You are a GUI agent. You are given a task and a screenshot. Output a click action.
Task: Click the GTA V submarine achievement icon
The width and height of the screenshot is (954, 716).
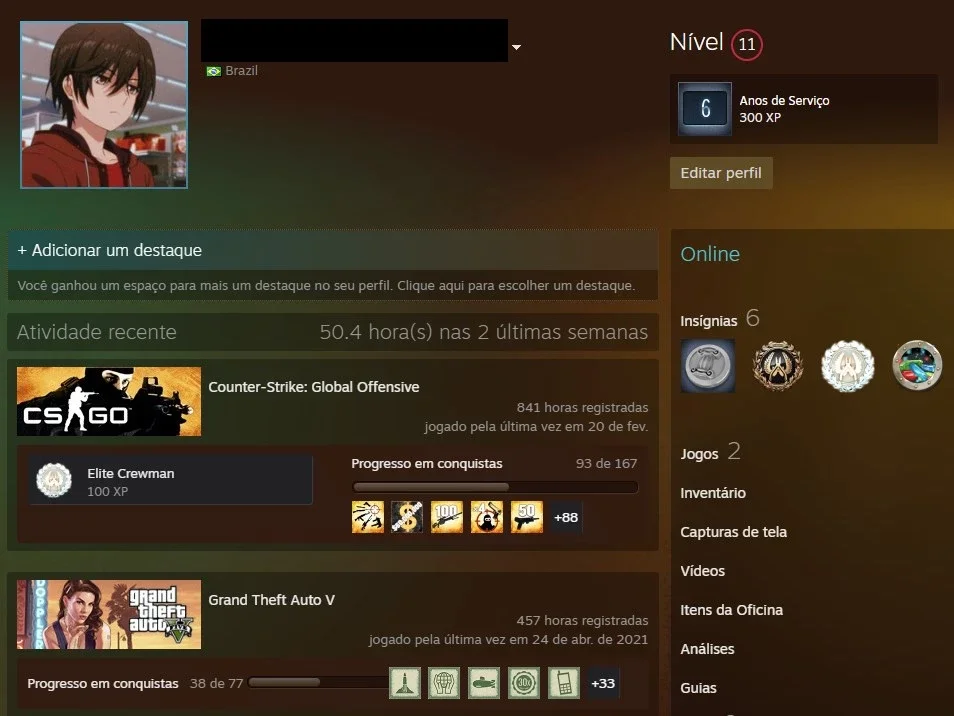[484, 683]
